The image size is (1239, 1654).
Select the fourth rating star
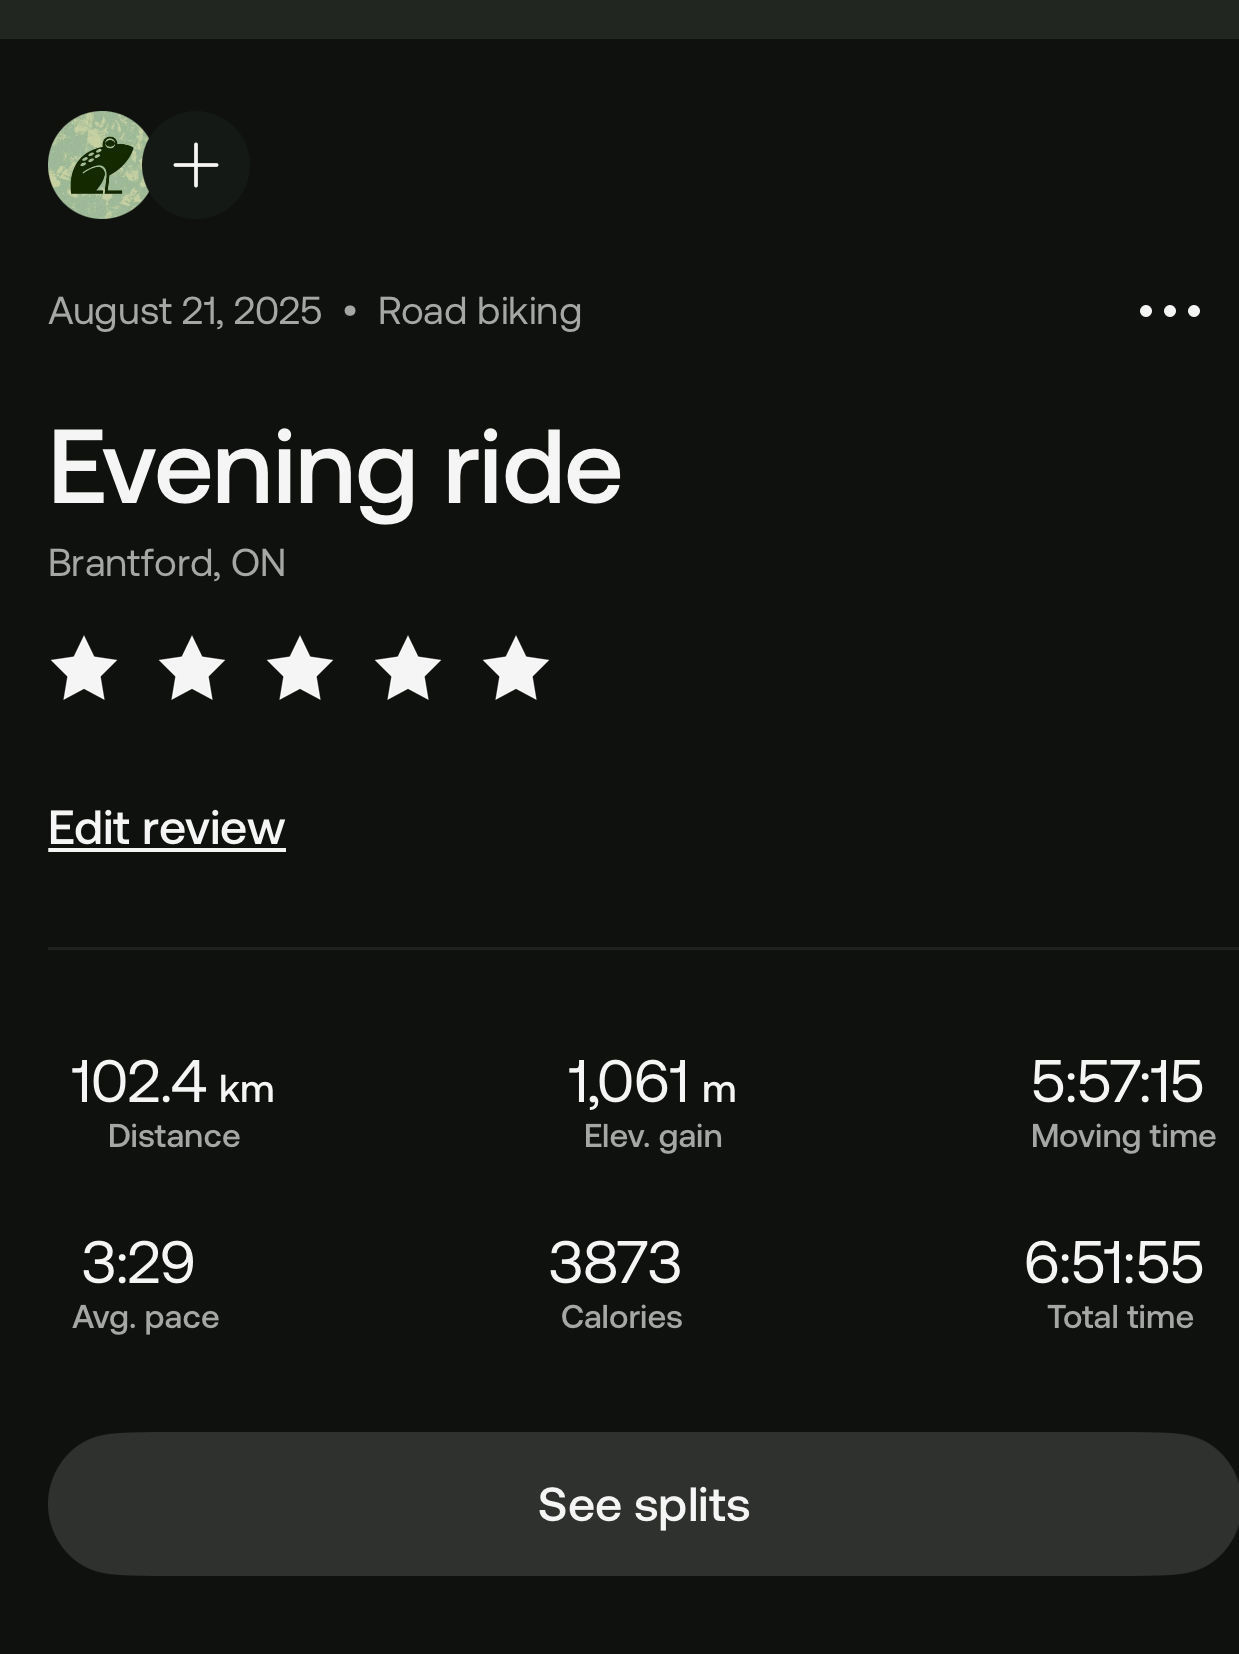click(x=408, y=668)
